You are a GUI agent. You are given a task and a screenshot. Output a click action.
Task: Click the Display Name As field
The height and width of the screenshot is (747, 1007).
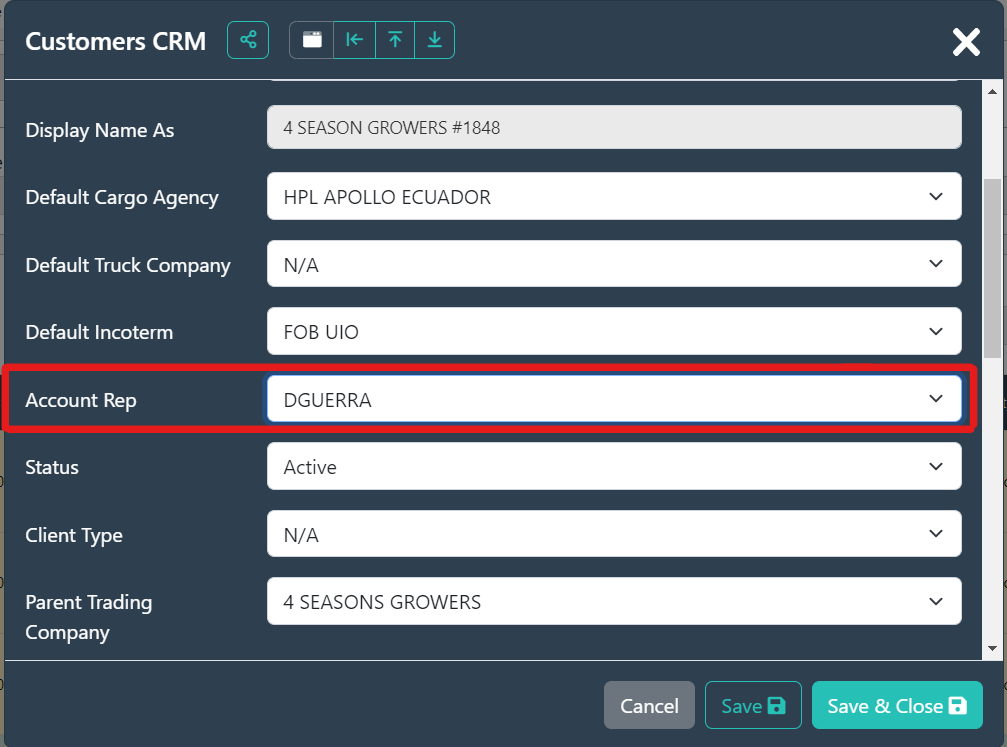tap(613, 128)
